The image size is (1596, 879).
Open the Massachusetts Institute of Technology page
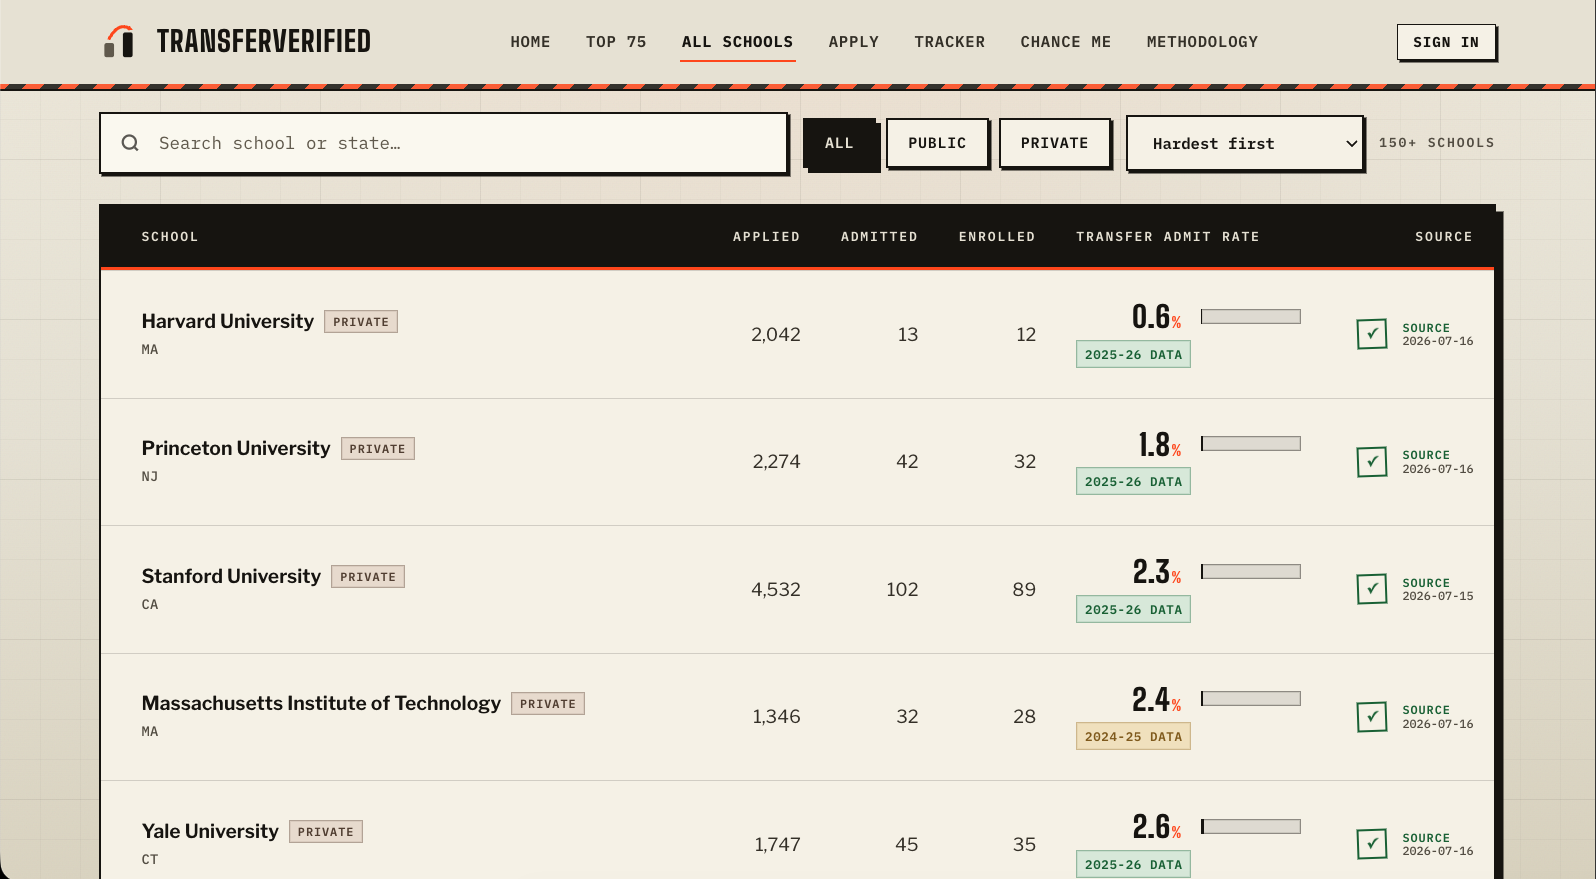pyautogui.click(x=321, y=703)
